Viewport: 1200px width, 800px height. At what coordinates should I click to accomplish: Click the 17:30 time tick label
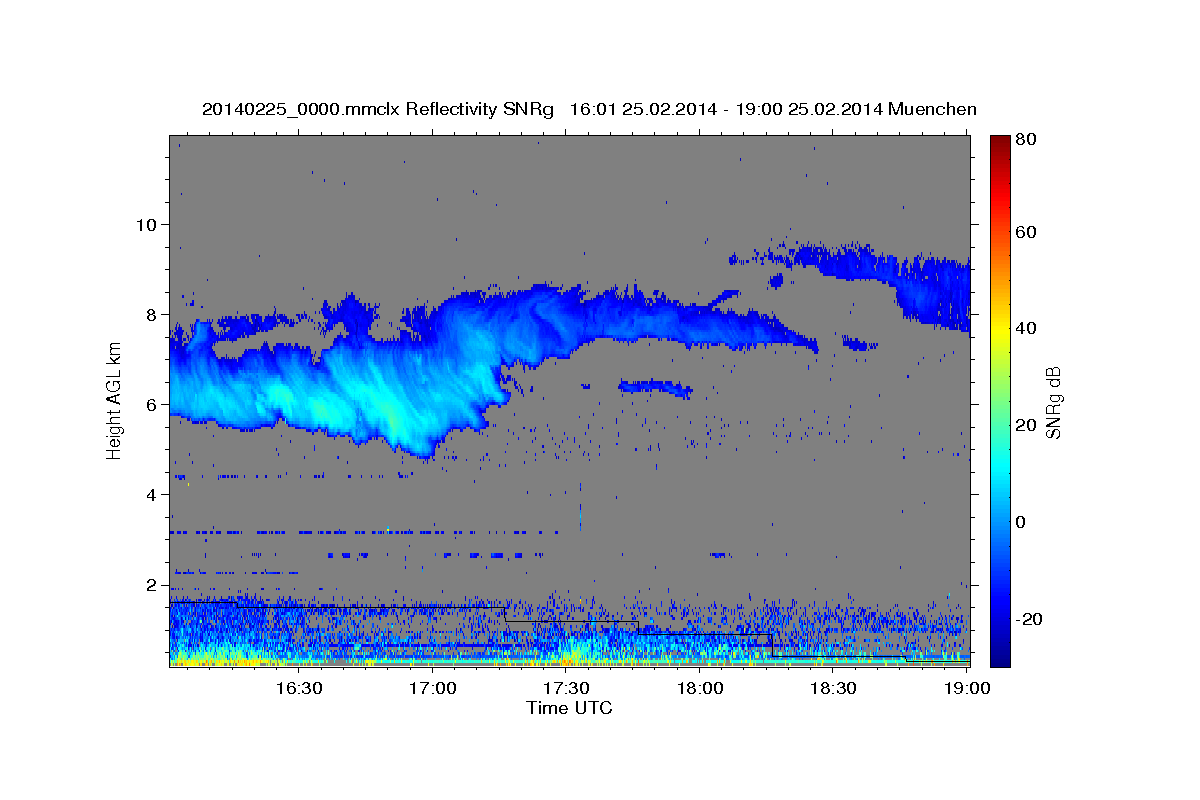click(566, 688)
